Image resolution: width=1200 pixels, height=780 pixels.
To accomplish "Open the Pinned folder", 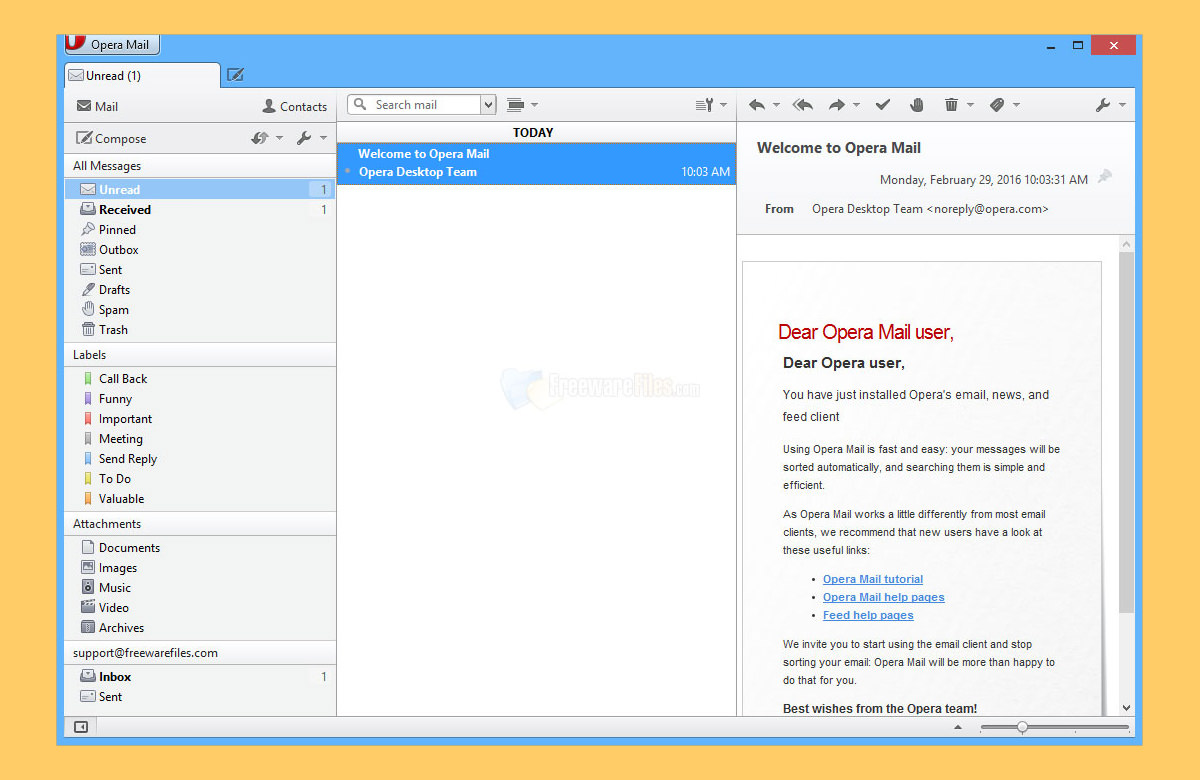I will (200, 230).
